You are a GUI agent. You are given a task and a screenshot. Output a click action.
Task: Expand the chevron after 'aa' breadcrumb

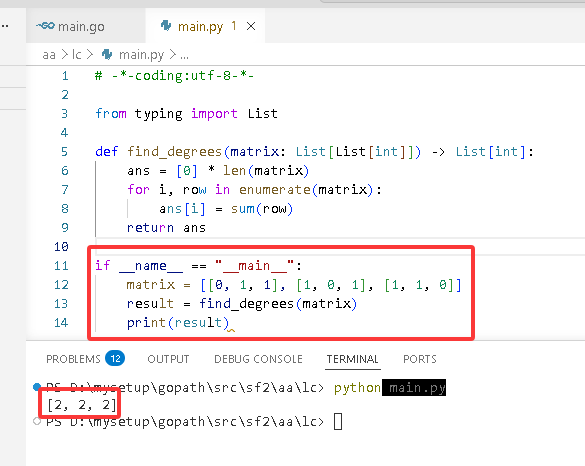coord(65,55)
